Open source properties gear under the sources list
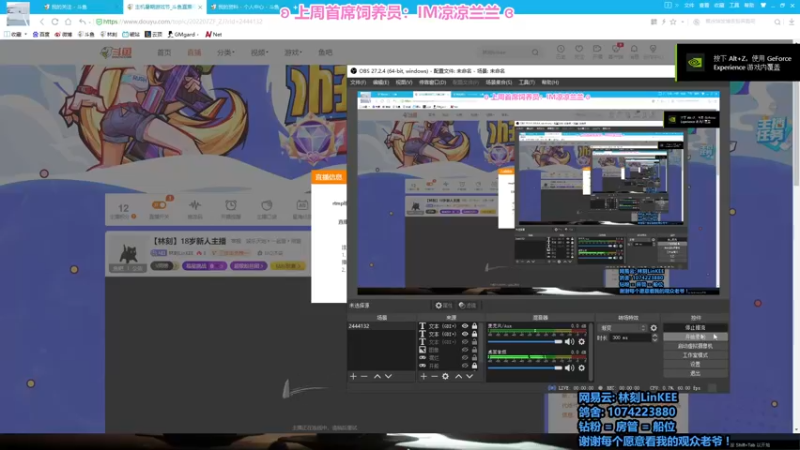Image resolution: width=800 pixels, height=450 pixels. point(445,377)
